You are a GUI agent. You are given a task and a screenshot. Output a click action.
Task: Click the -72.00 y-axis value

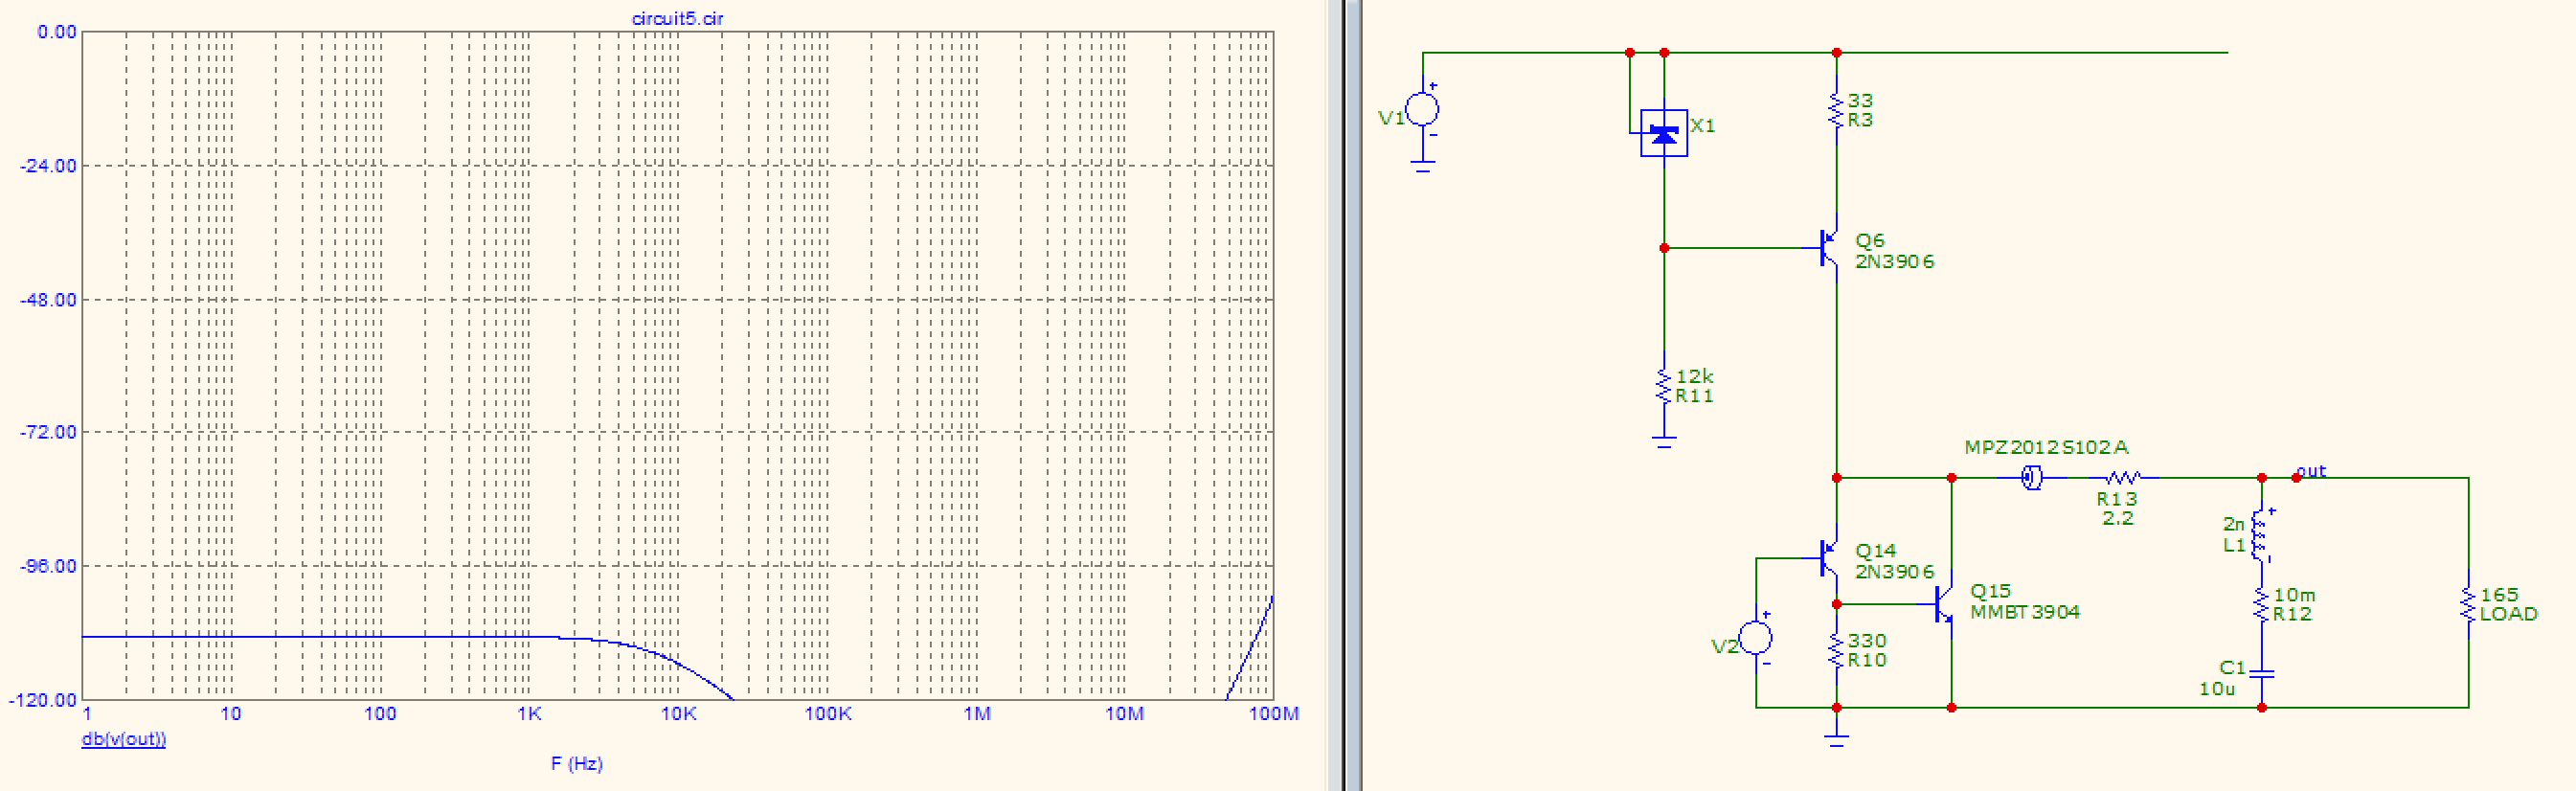pyautogui.click(x=48, y=432)
